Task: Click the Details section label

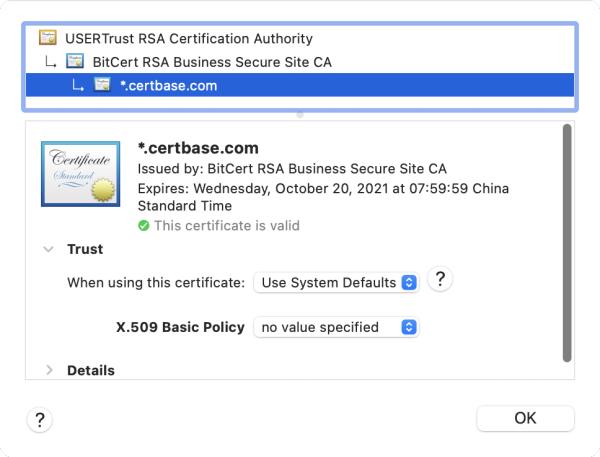Action: tap(91, 370)
